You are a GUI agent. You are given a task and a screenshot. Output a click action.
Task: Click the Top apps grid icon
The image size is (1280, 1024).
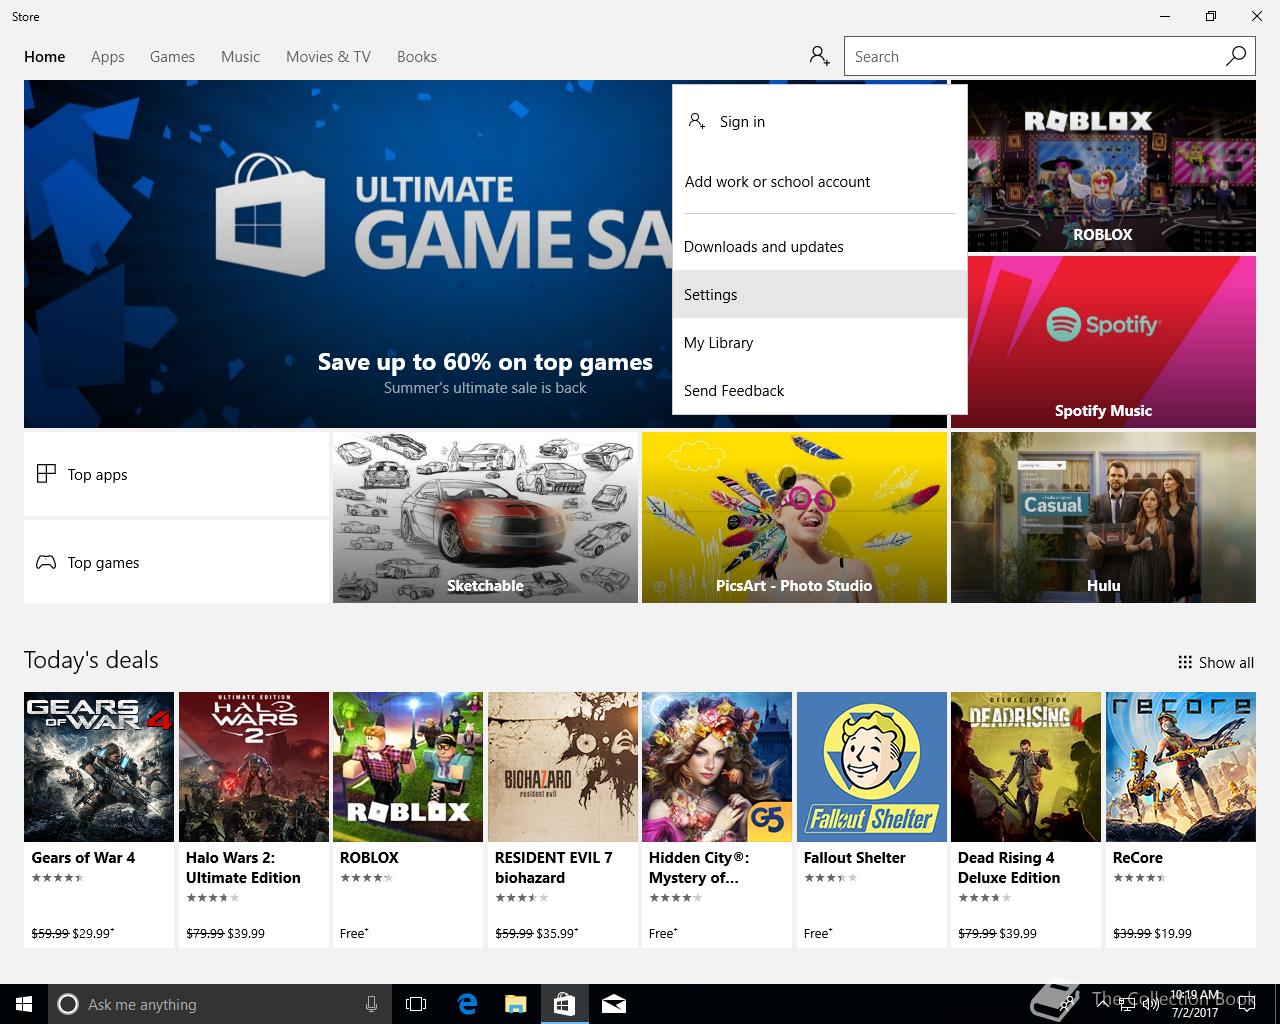pos(46,474)
